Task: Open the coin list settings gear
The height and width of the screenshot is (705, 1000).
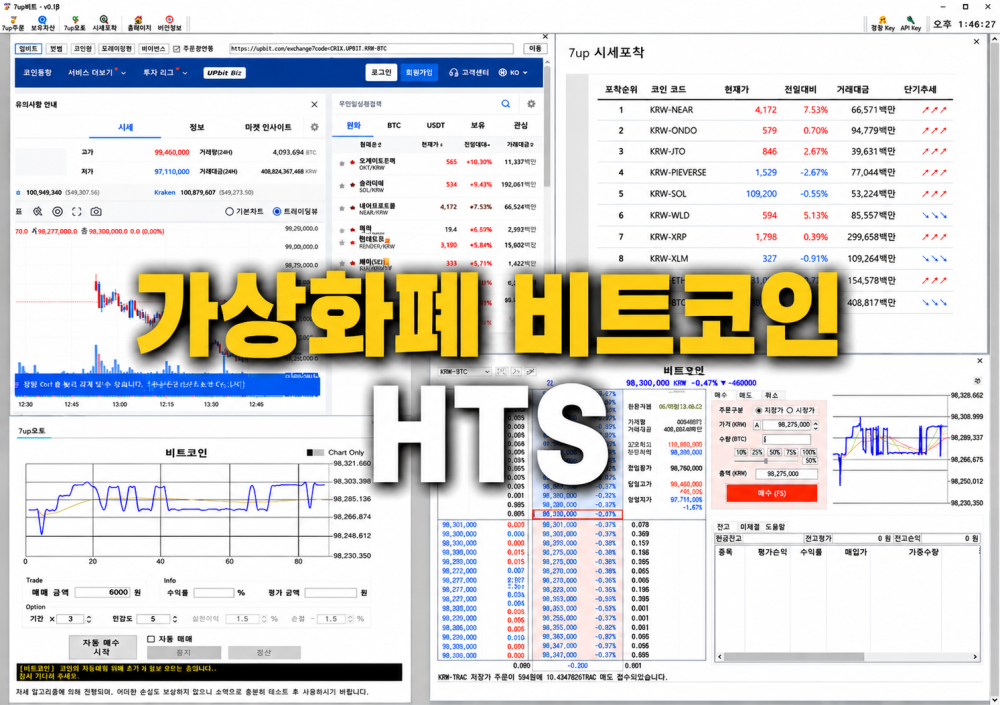Action: [x=531, y=104]
